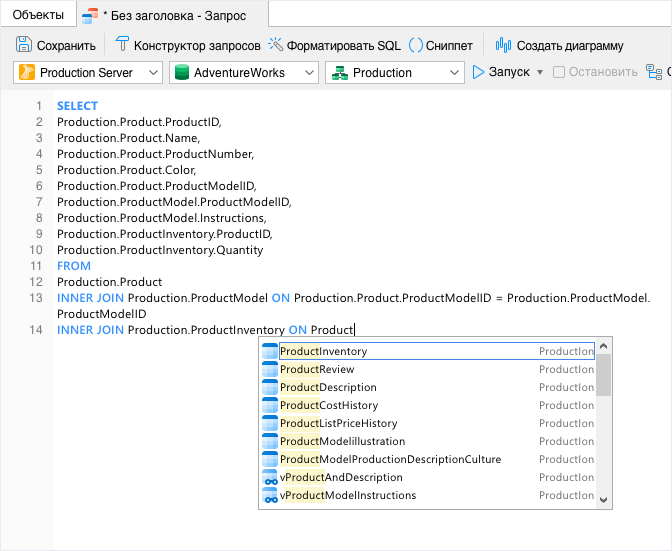The image size is (672, 551).
Task: Click Production.ProductModel.Instructions on line 8
Action: [x=162, y=218]
